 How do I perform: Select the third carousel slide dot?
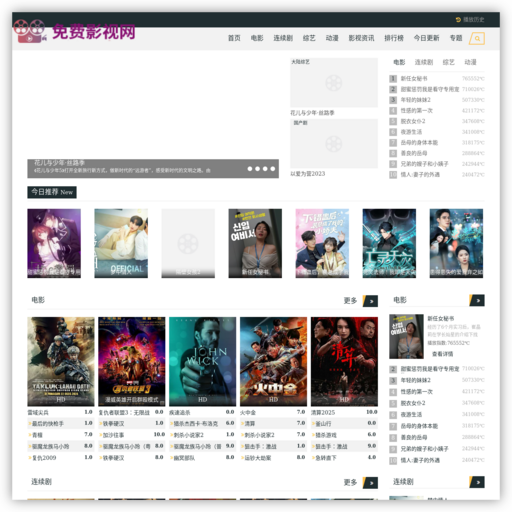coord(265,169)
